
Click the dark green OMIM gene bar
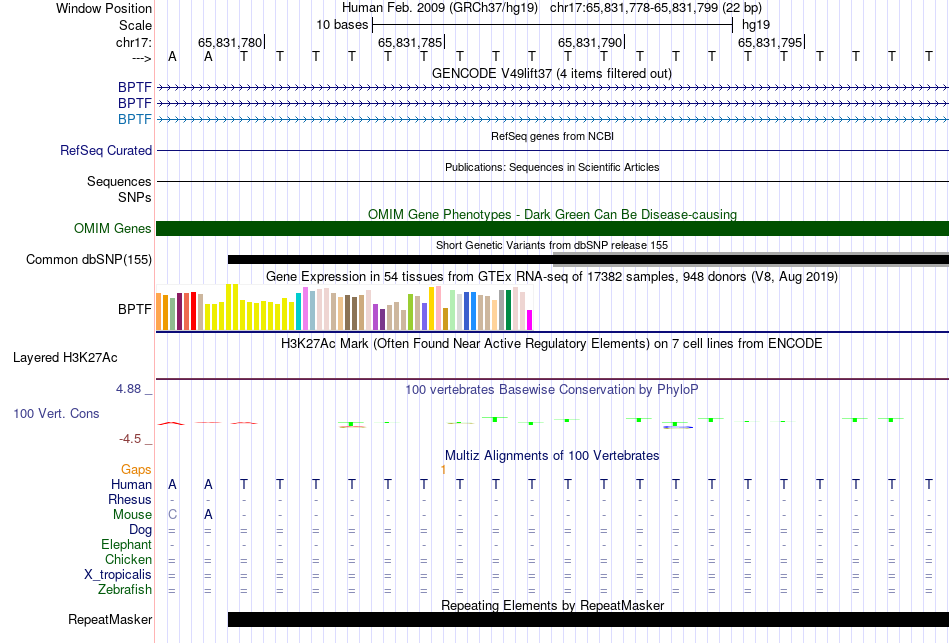[552, 228]
